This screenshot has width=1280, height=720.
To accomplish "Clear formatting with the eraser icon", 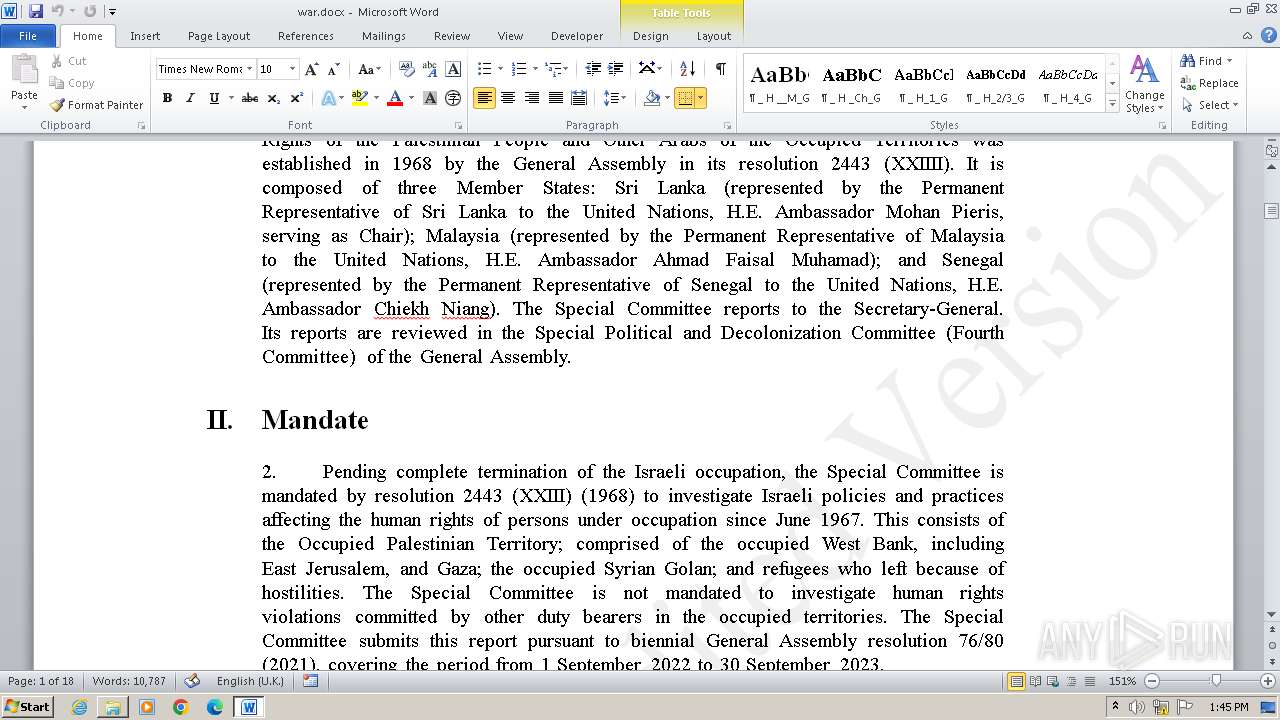I will coord(407,69).
